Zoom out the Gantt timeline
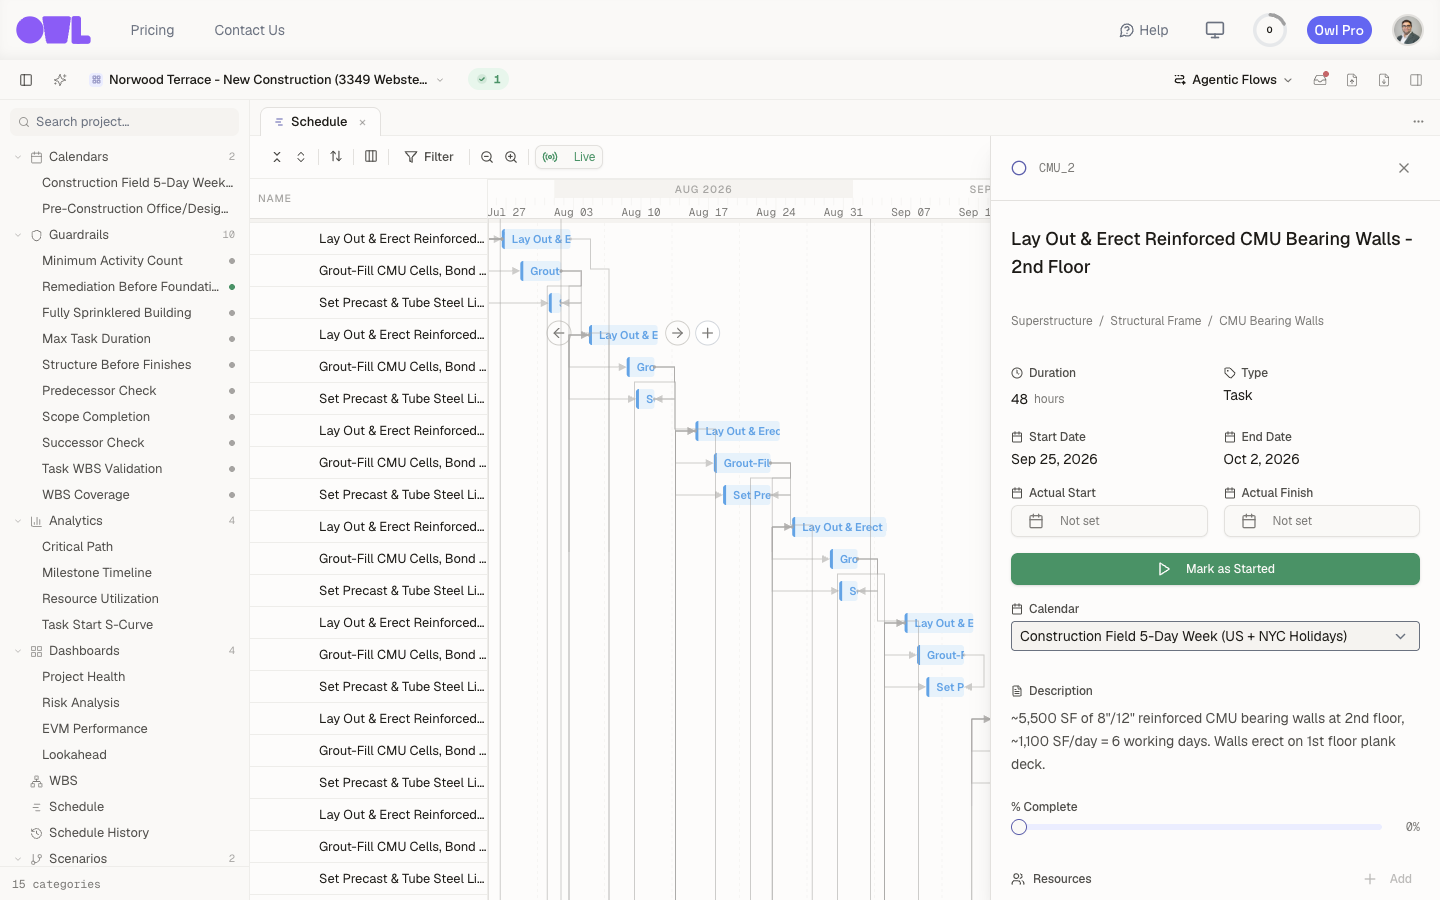 coord(487,157)
